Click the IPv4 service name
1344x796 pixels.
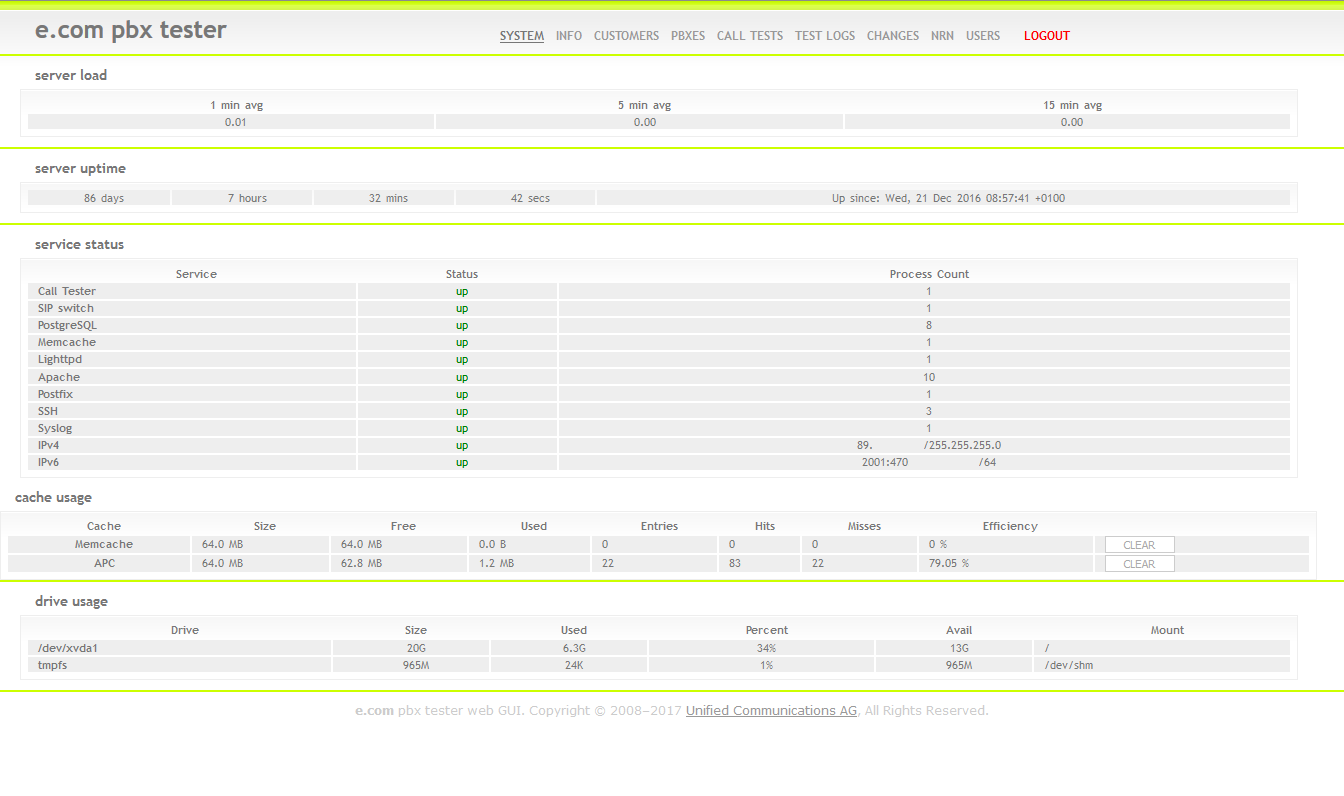click(49, 445)
